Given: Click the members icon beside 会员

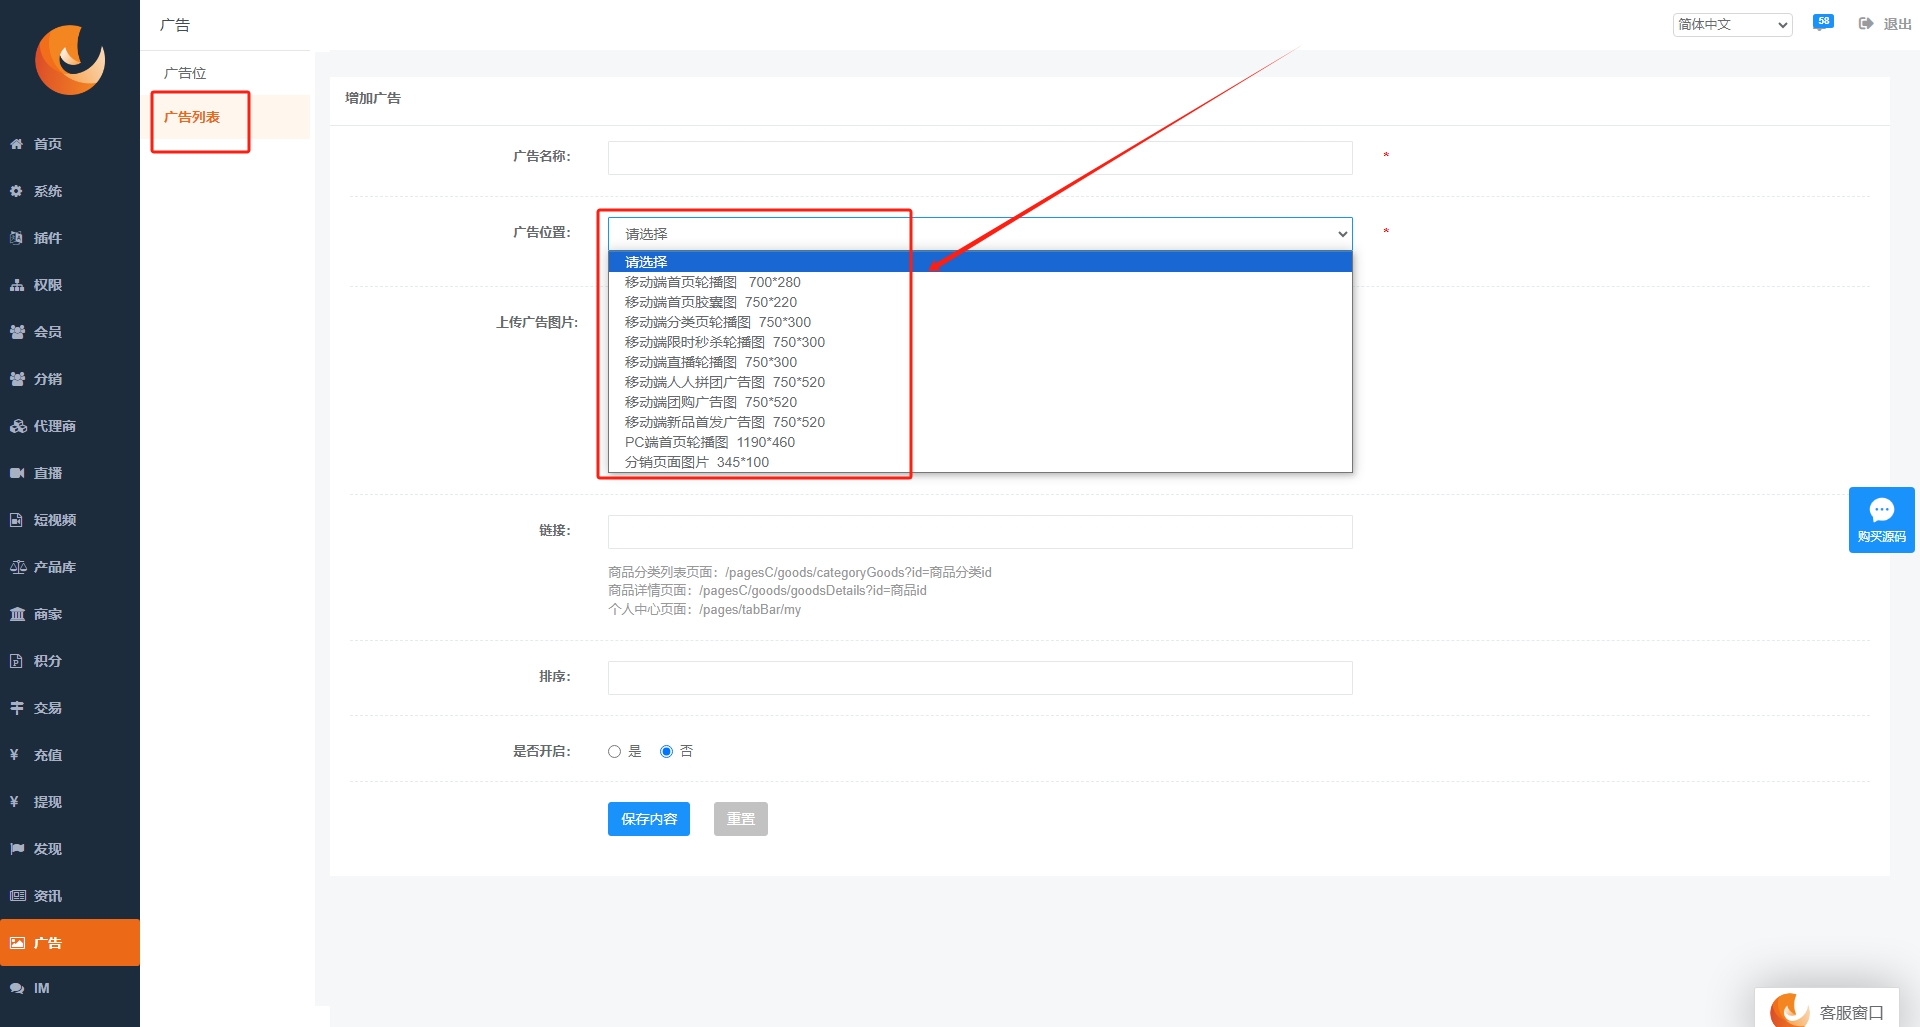Looking at the screenshot, I should pos(17,332).
